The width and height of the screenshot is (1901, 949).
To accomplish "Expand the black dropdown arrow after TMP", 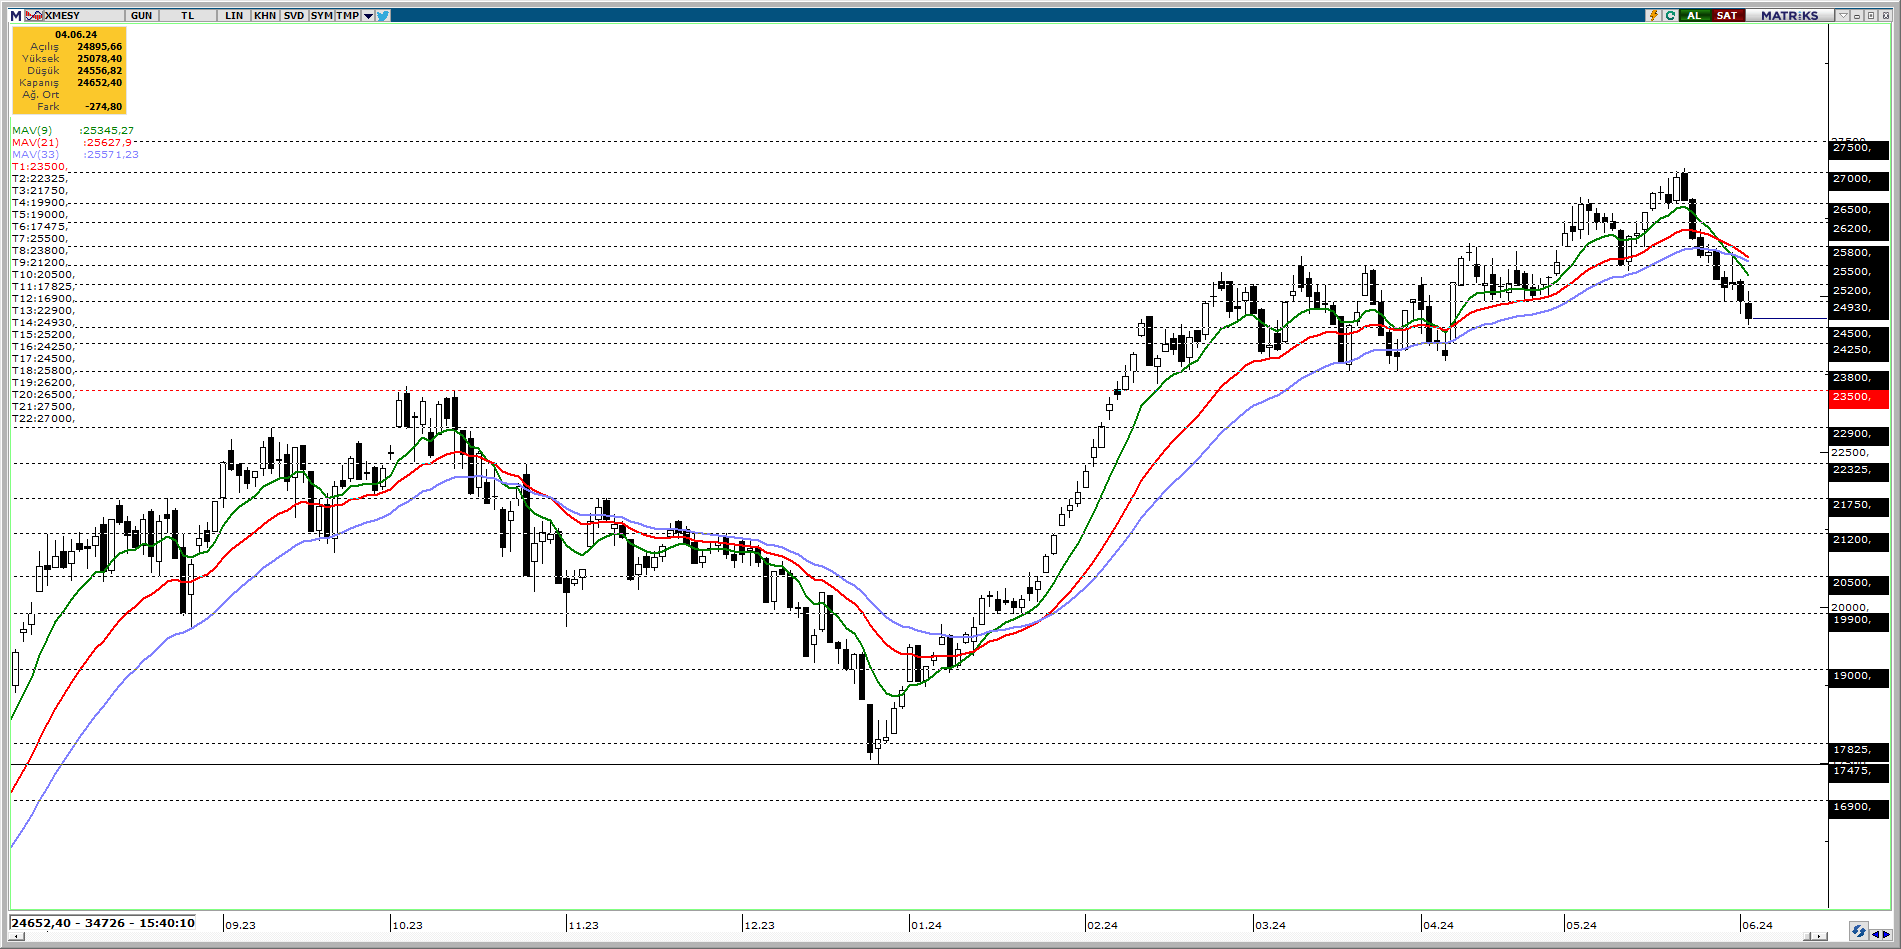I will click(368, 15).
